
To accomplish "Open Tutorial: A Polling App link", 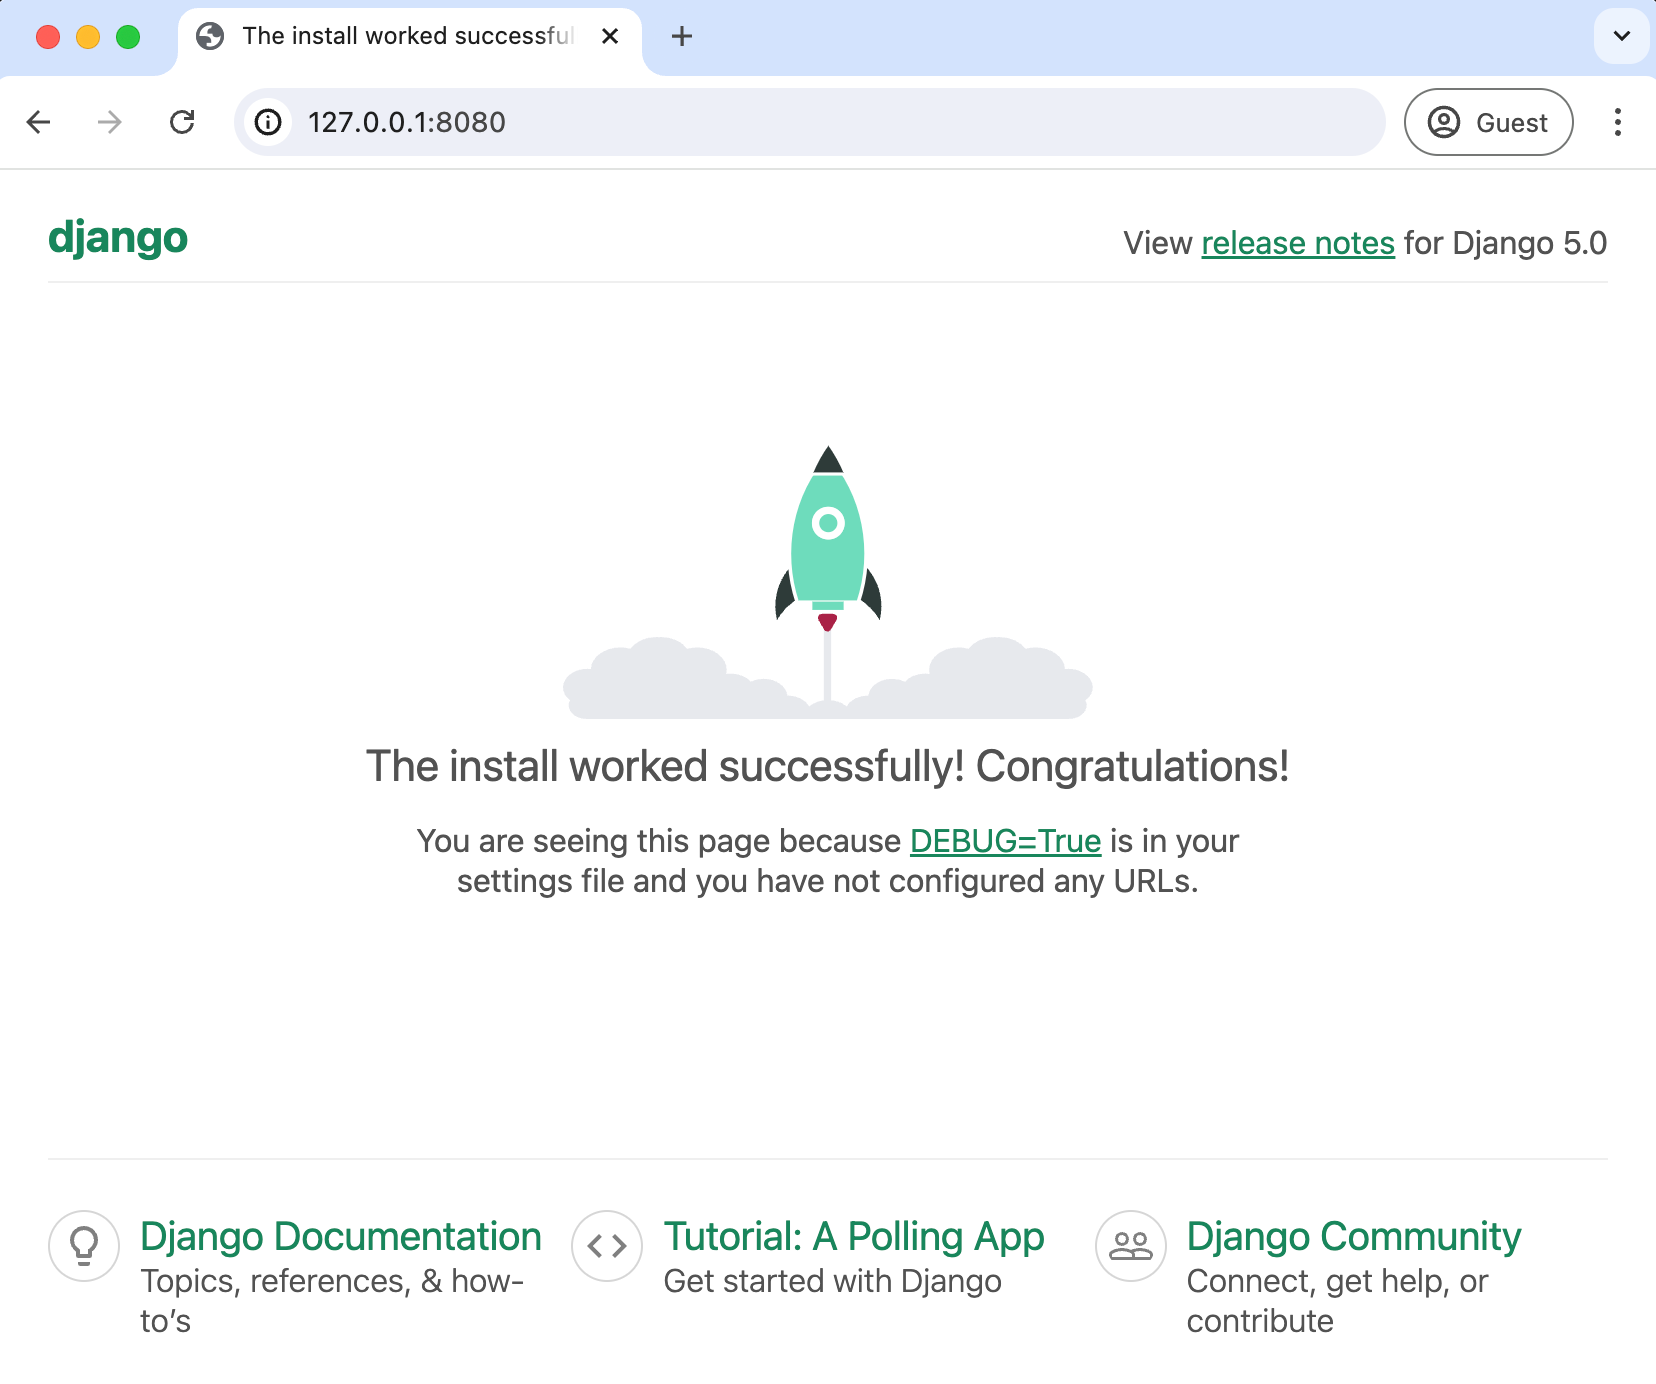I will 854,1237.
